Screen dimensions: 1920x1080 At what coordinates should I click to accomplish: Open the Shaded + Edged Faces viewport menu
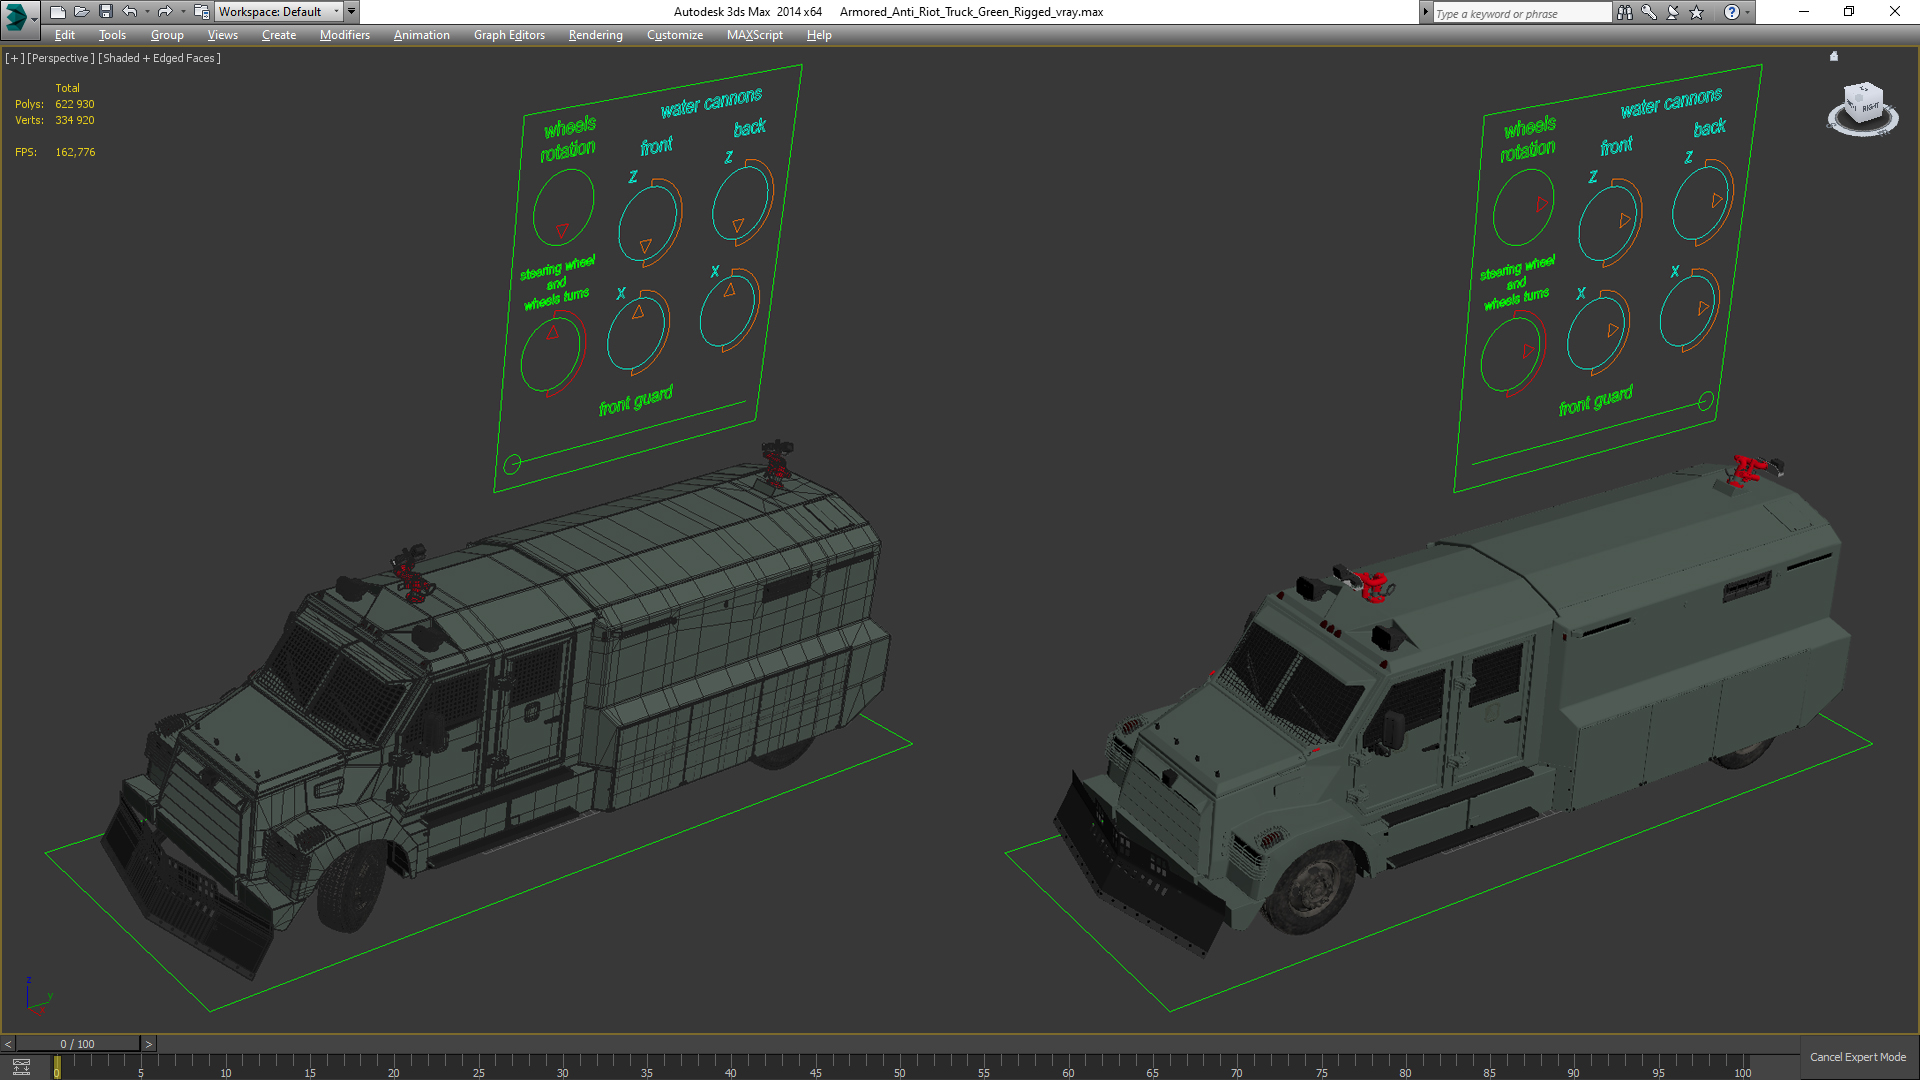[x=159, y=58]
